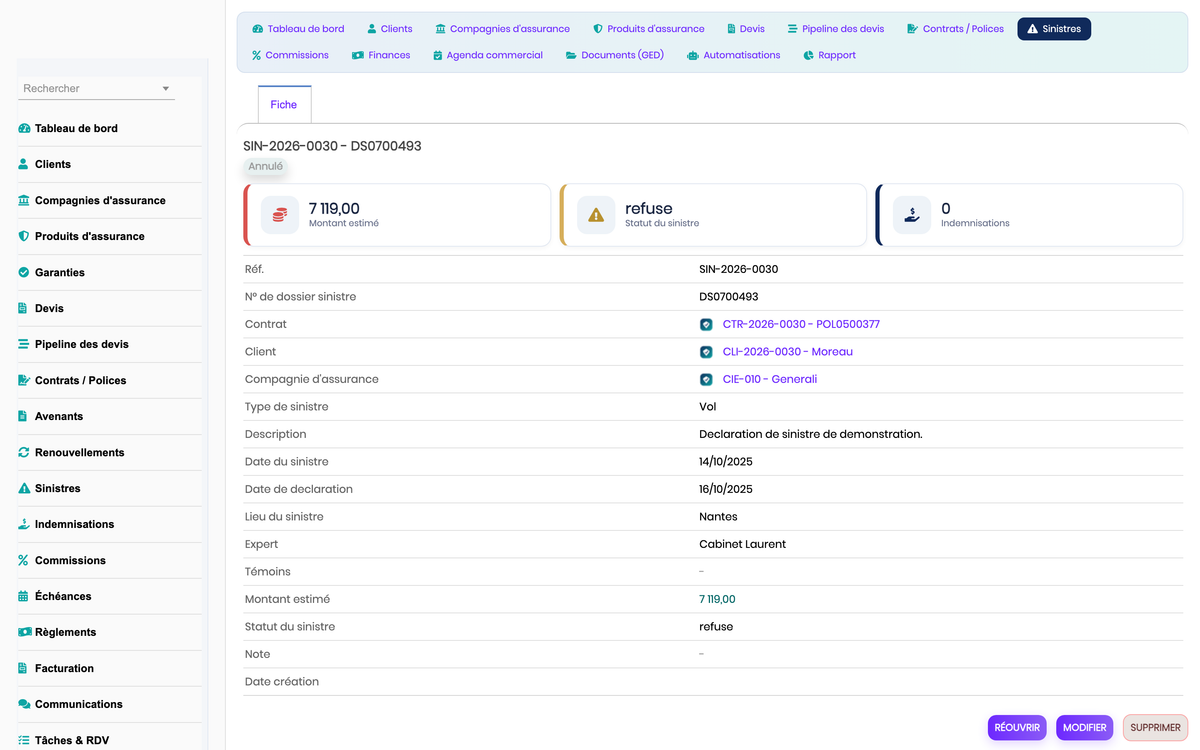Click the coins icon on Montant estimé card
Screen dimensions: 1200x750
[280, 215]
